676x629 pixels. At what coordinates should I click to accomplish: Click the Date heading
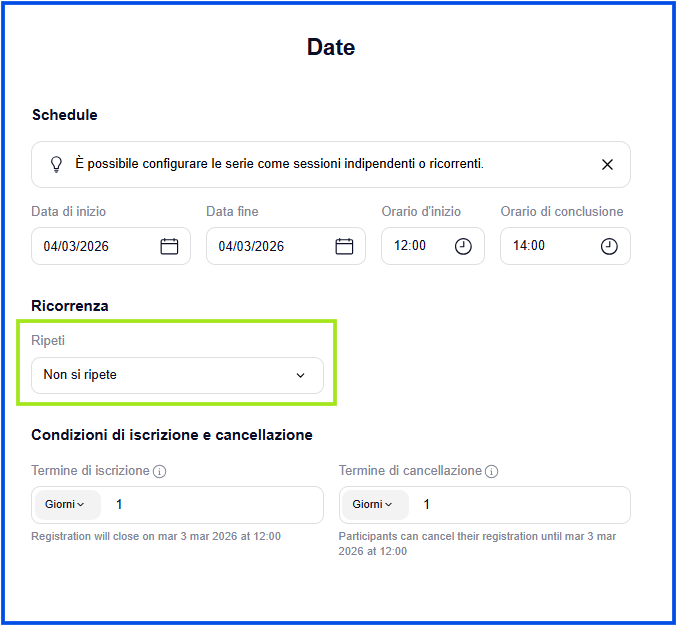331,47
